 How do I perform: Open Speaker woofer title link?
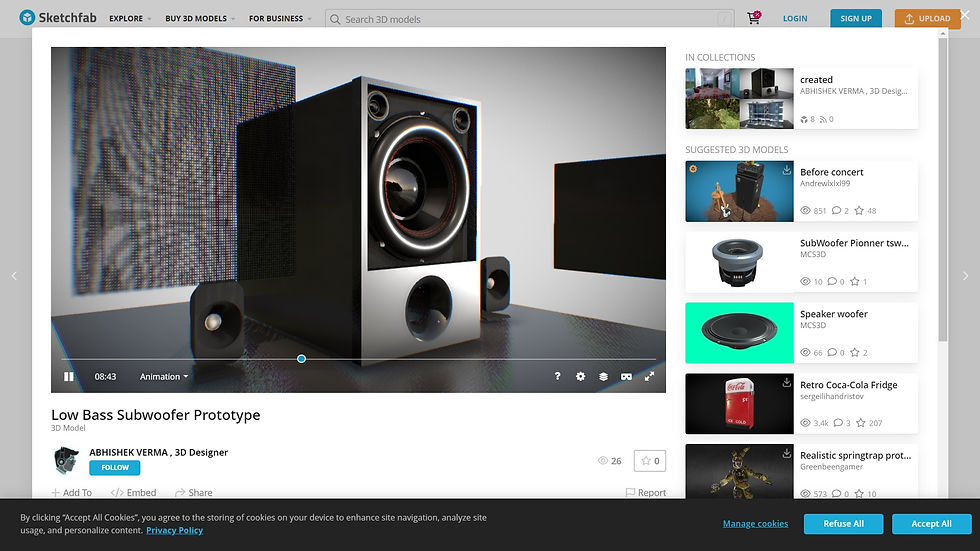[834, 314]
